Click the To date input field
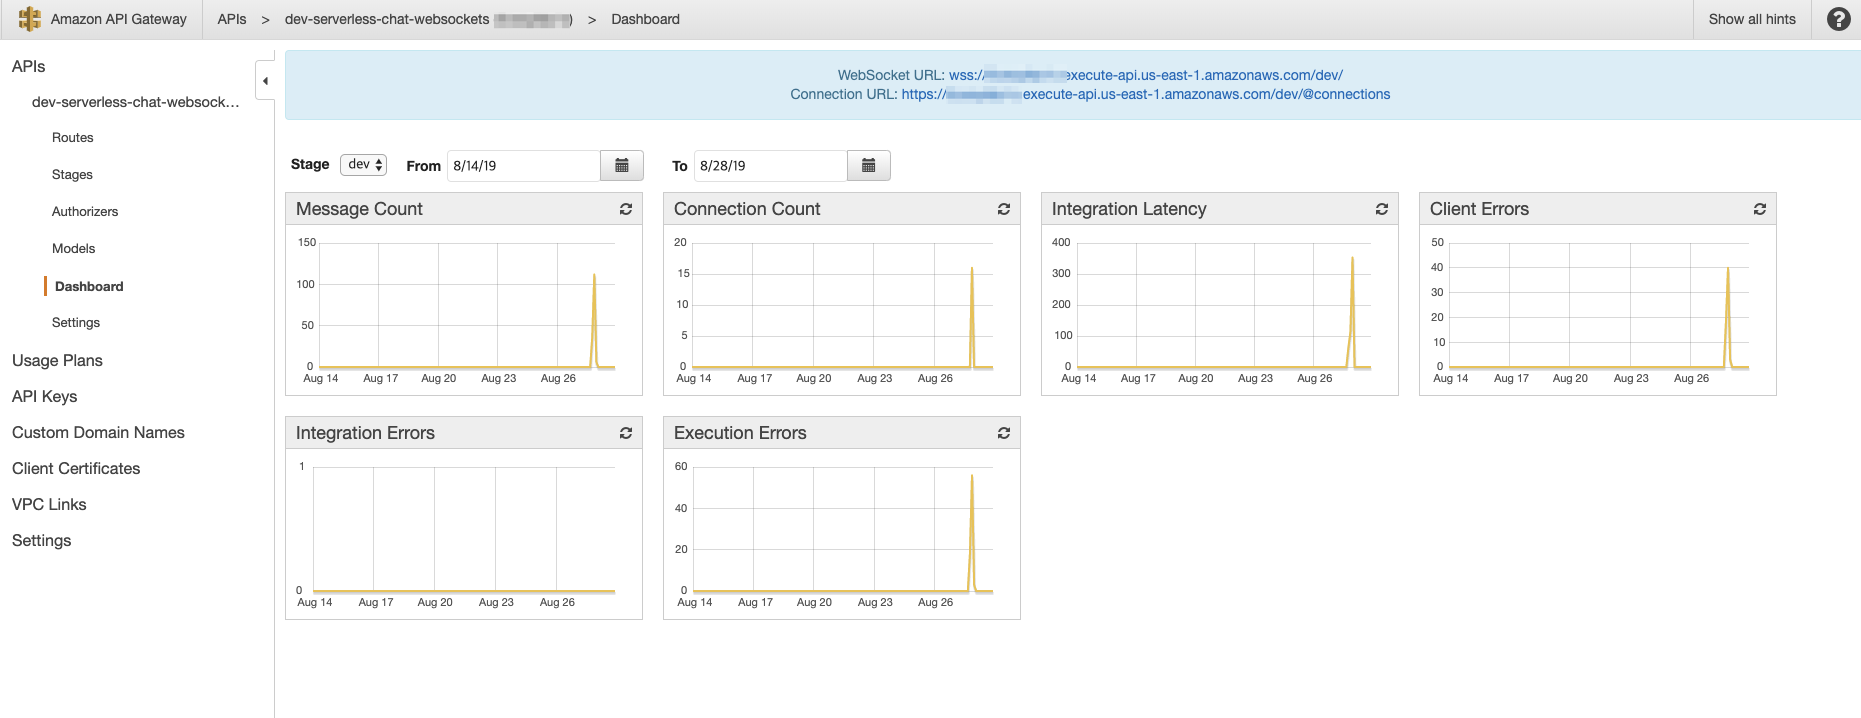The width and height of the screenshot is (1861, 718). tap(771, 165)
